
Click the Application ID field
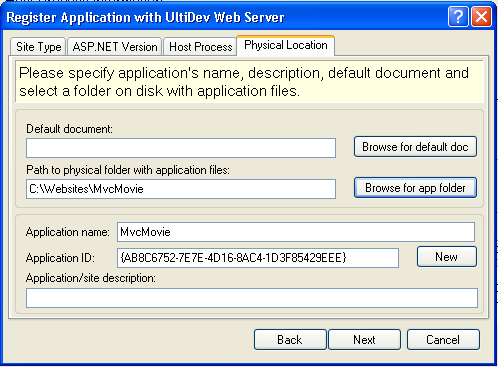click(x=258, y=258)
